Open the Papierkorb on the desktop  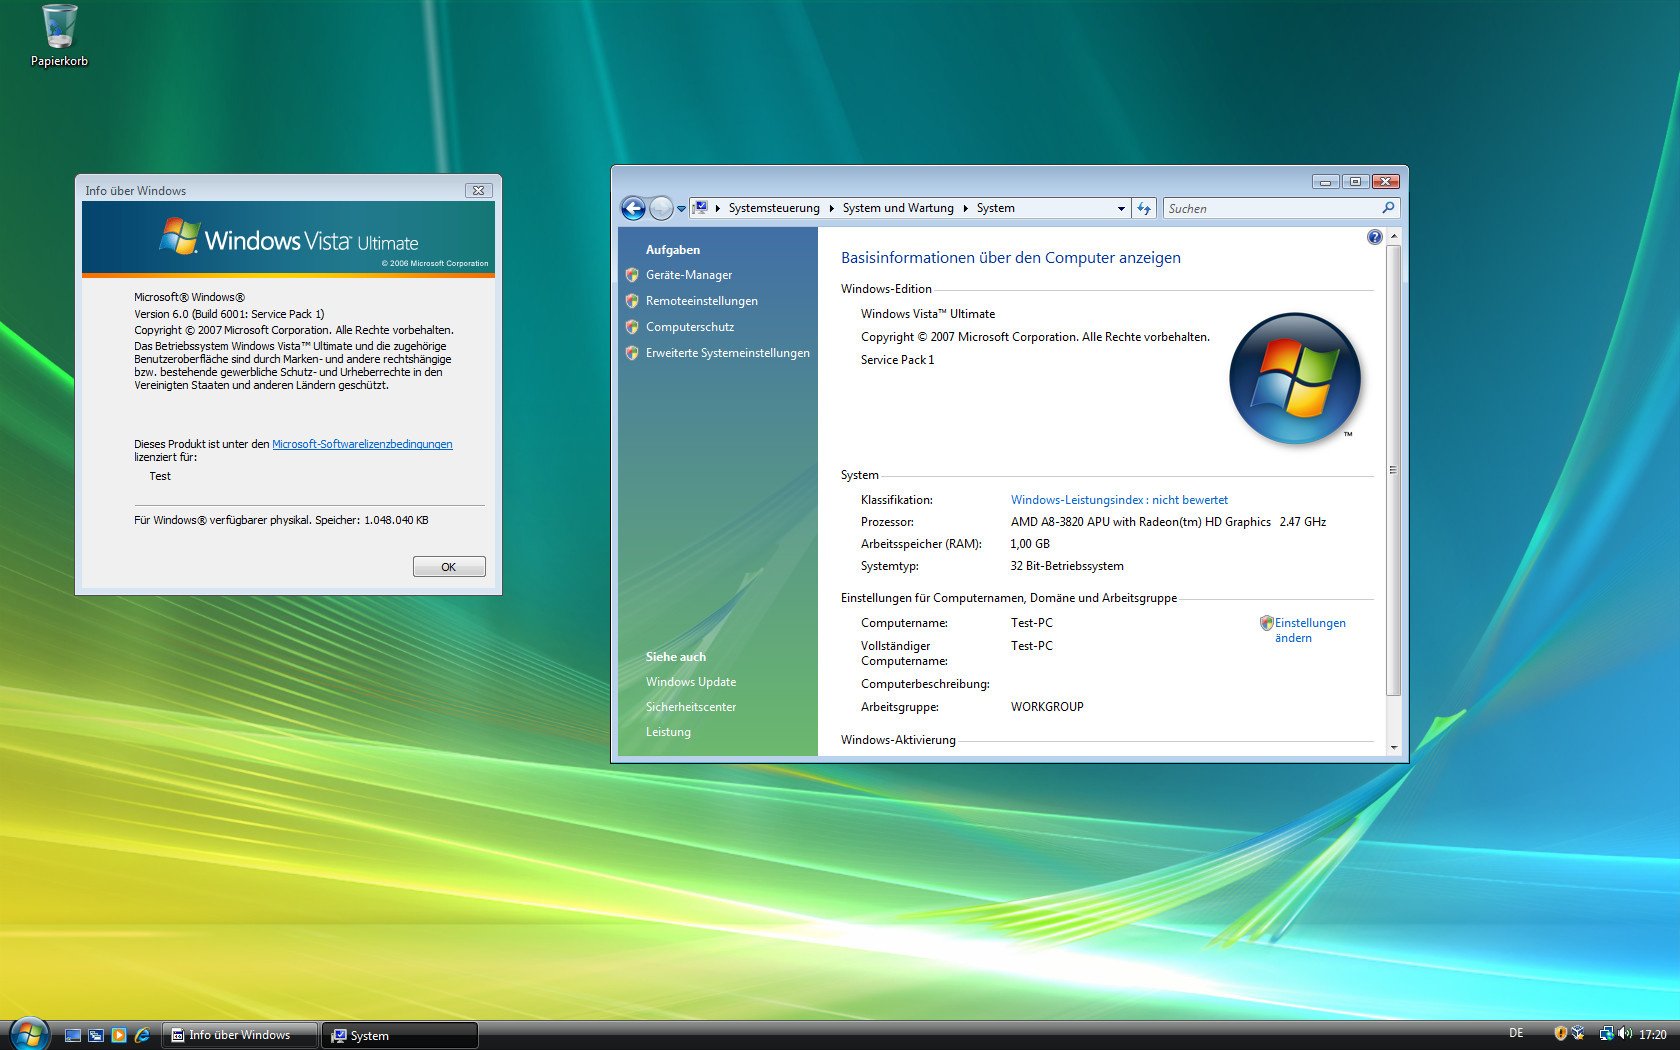click(x=58, y=25)
